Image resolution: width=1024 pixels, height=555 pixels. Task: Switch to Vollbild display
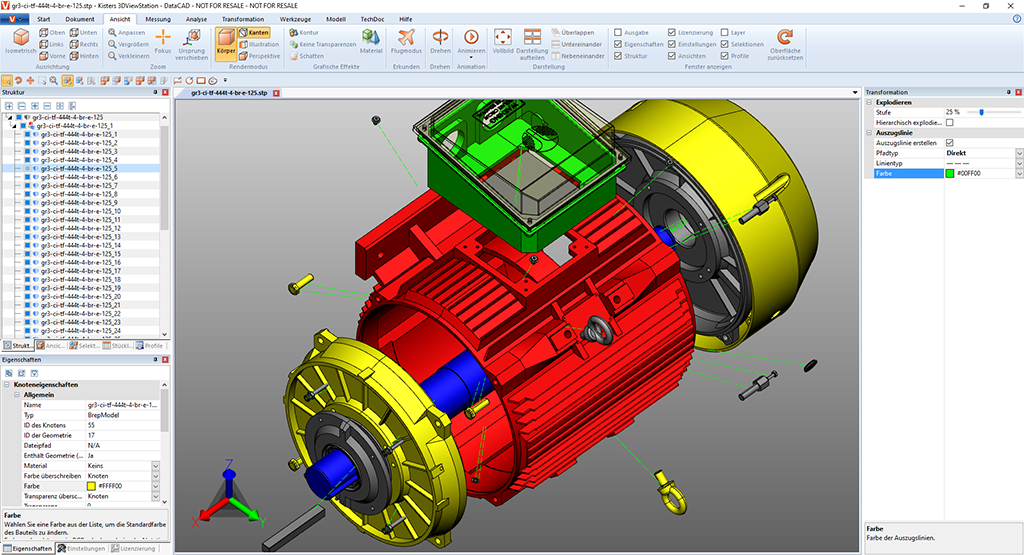(503, 40)
